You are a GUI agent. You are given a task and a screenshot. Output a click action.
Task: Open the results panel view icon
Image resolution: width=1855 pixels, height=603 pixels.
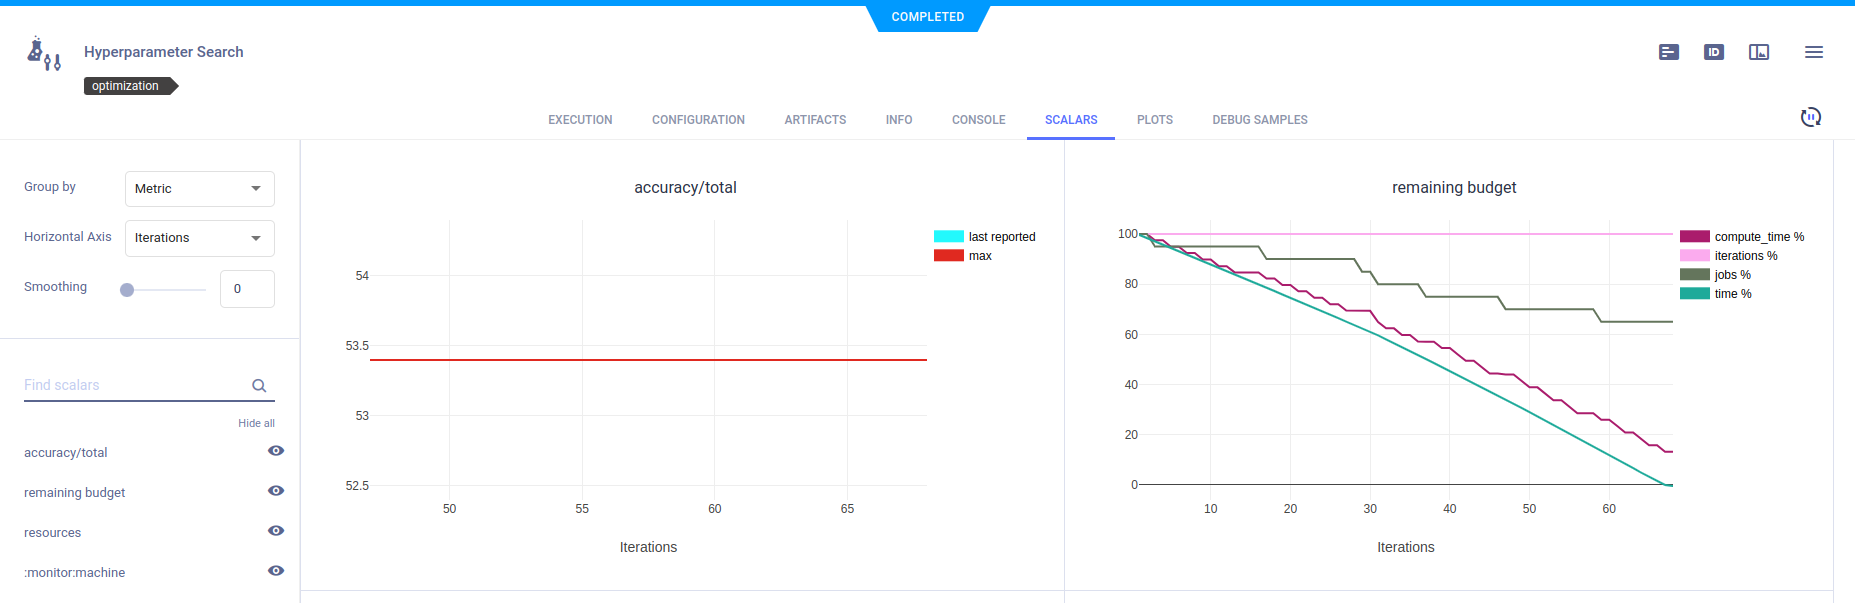point(1758,52)
